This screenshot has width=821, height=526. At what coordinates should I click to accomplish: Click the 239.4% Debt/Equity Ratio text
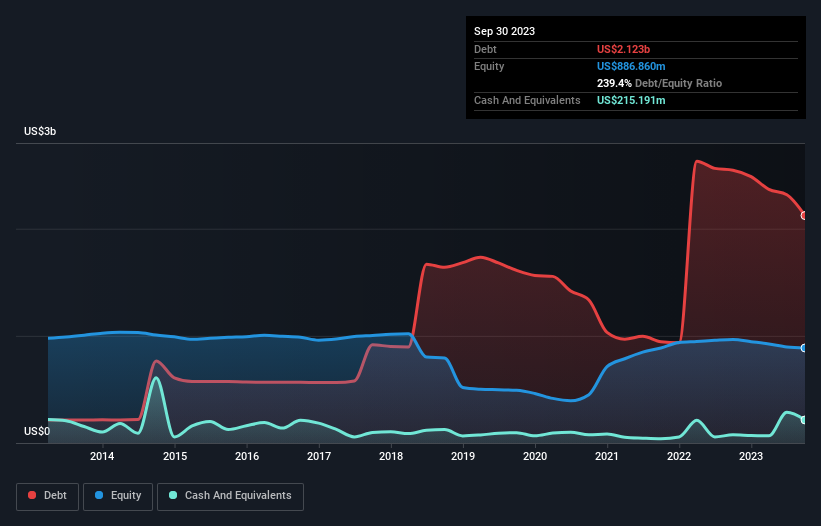659,83
